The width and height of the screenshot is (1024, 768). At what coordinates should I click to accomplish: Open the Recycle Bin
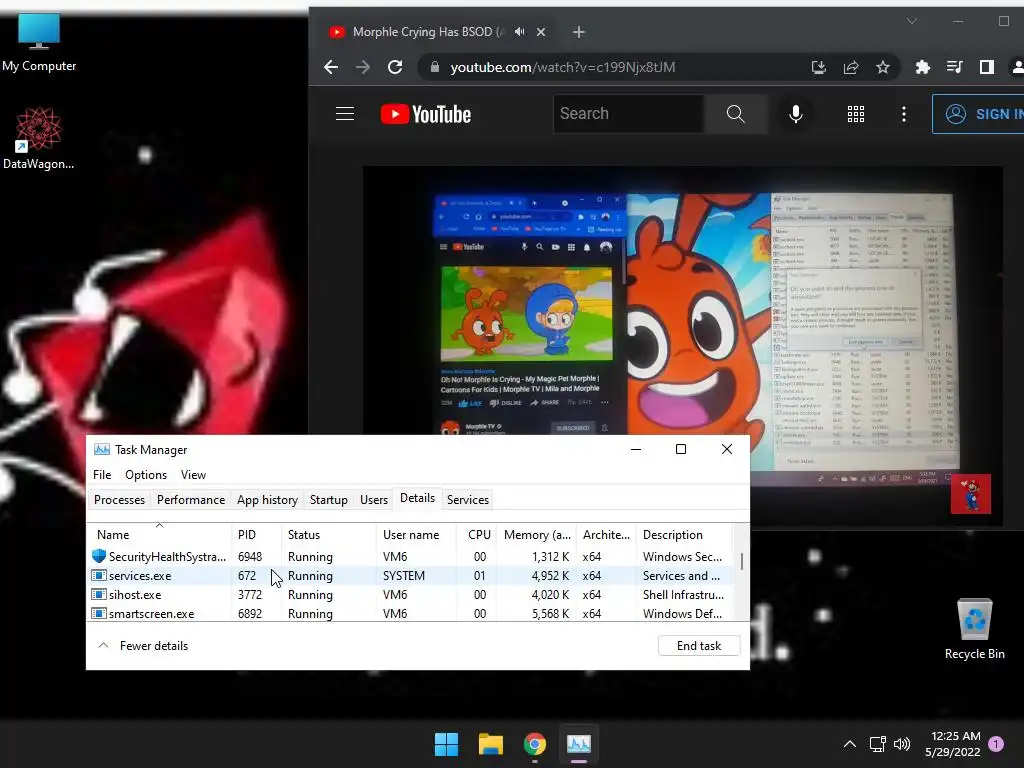pos(974,629)
